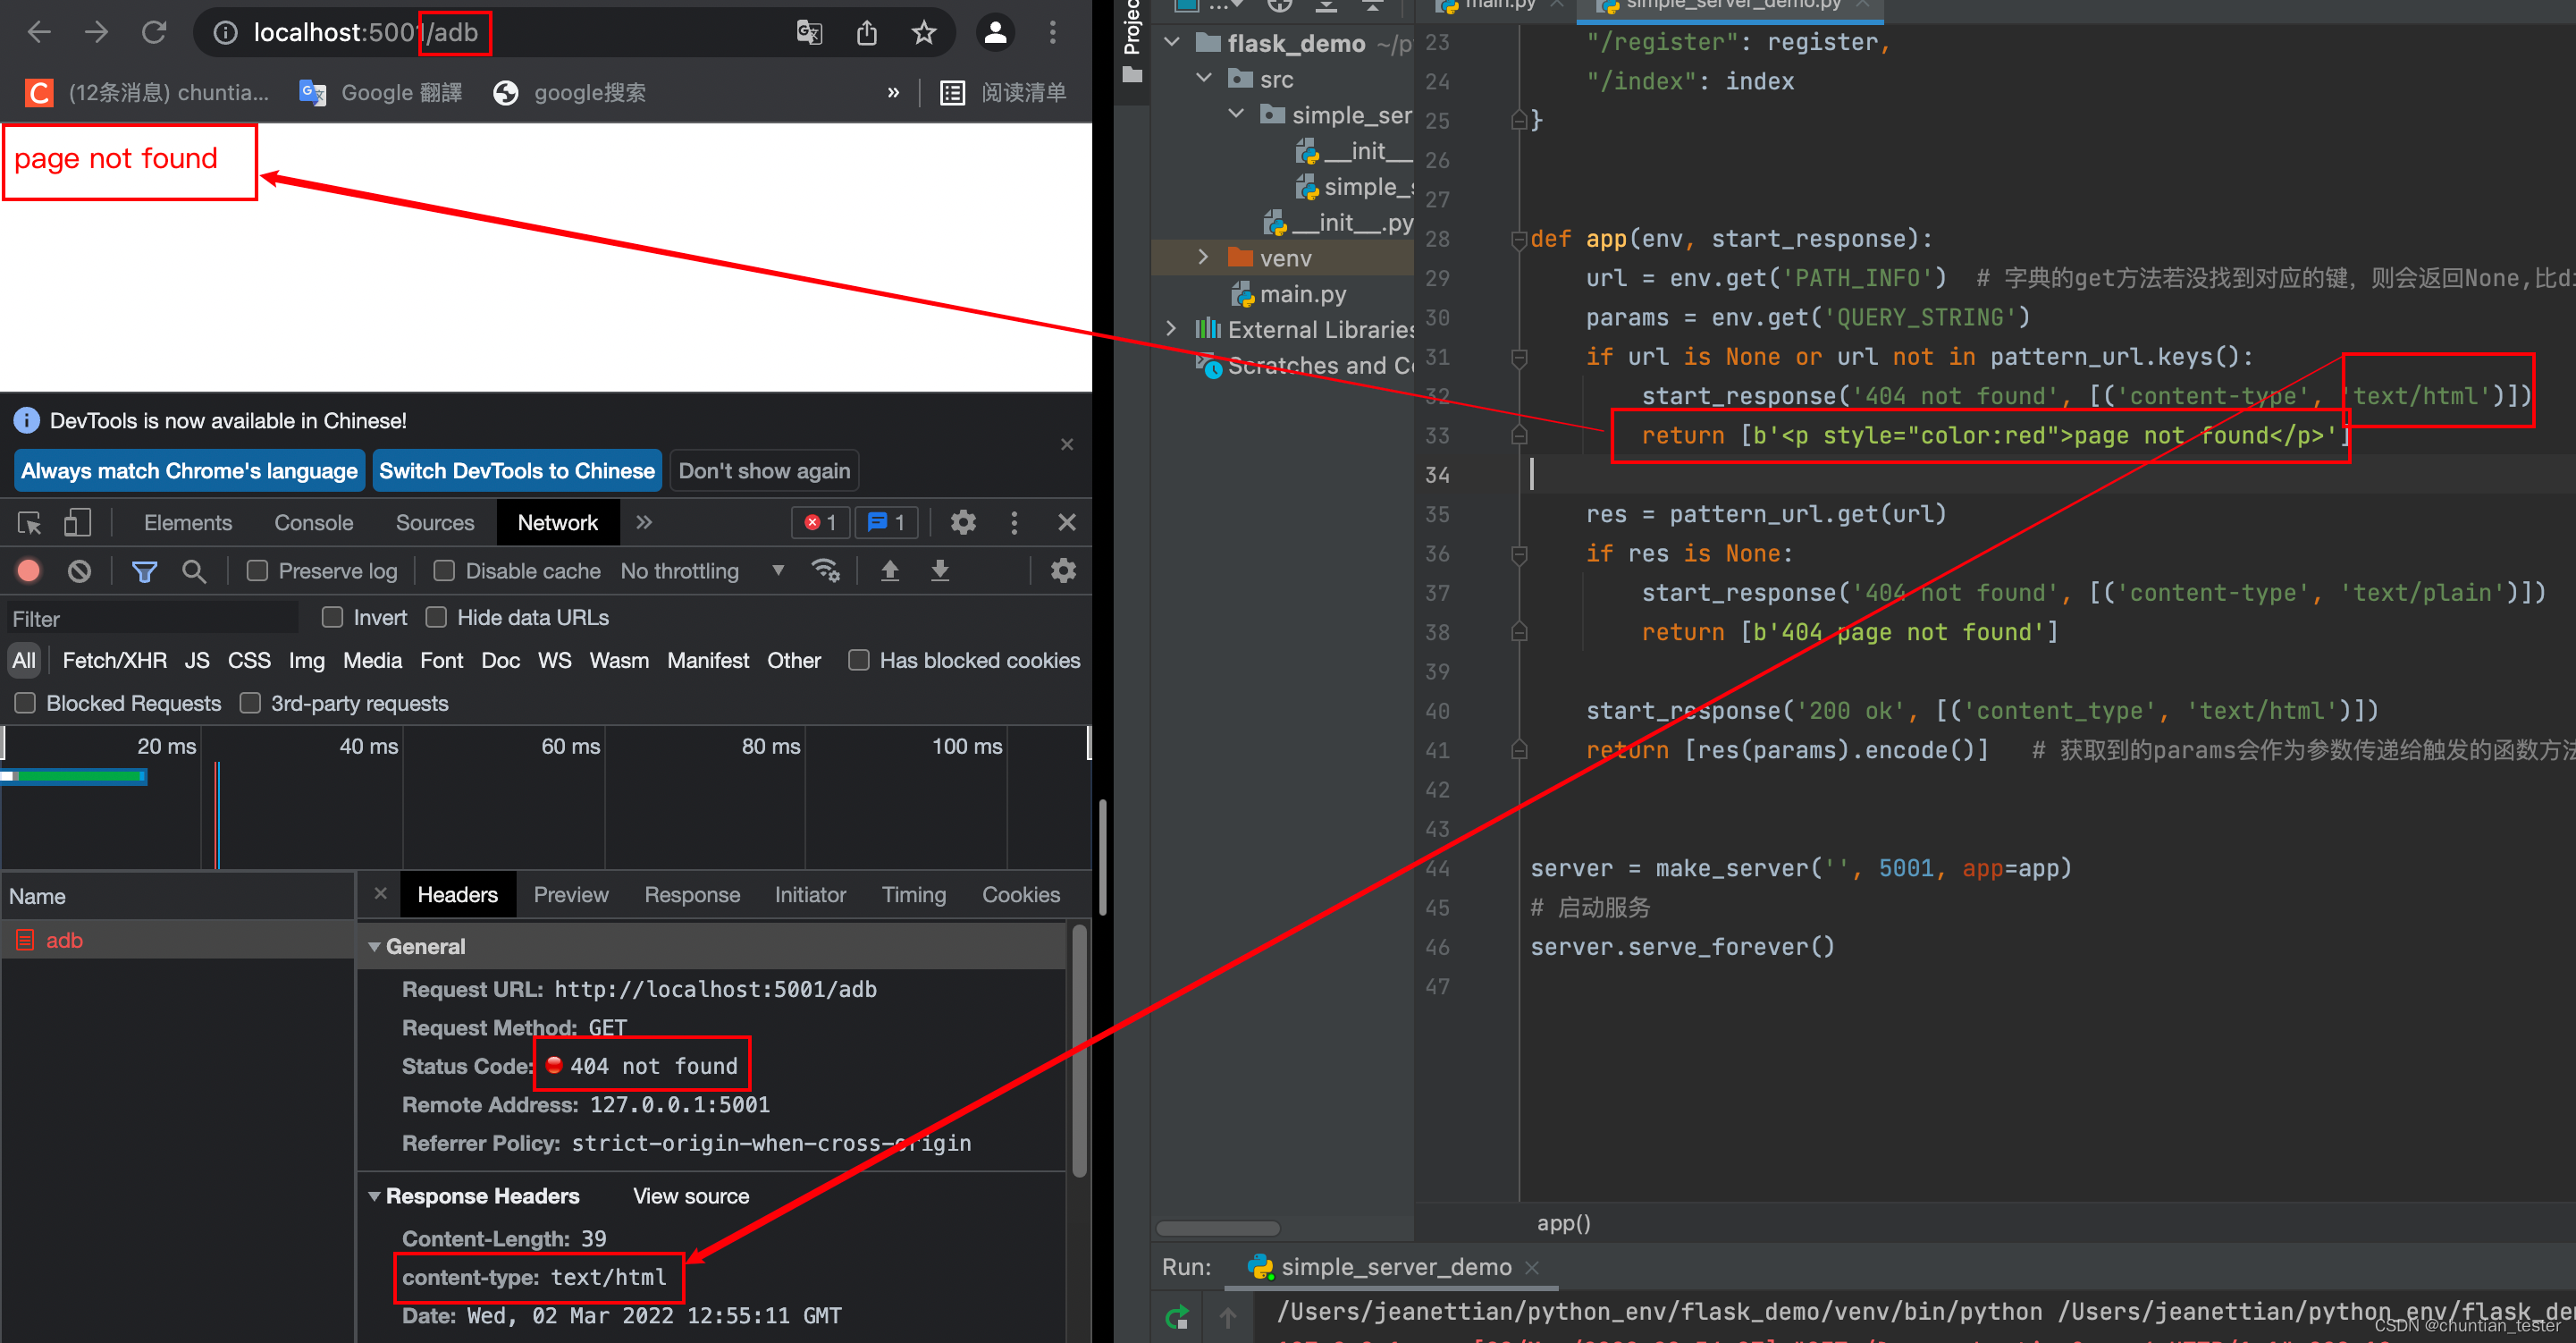Click Switch DevTools to Chinese button
This screenshot has width=2576, height=1343.
[x=516, y=470]
